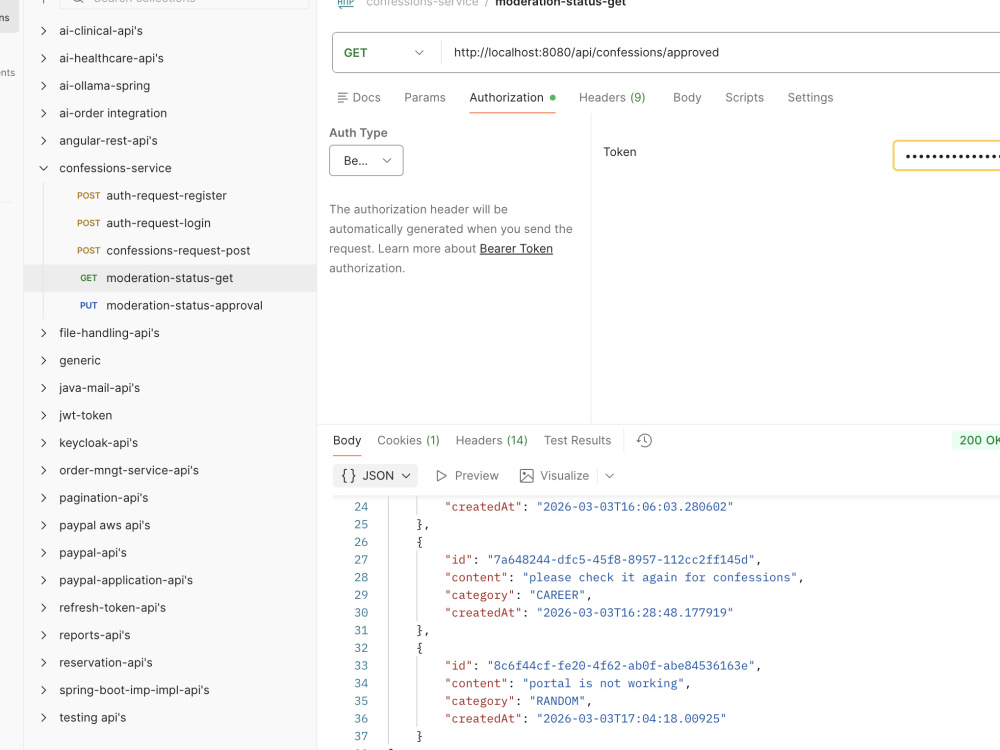Click refresh-token-api's collection name
The width and height of the screenshot is (1000, 750).
point(112,608)
